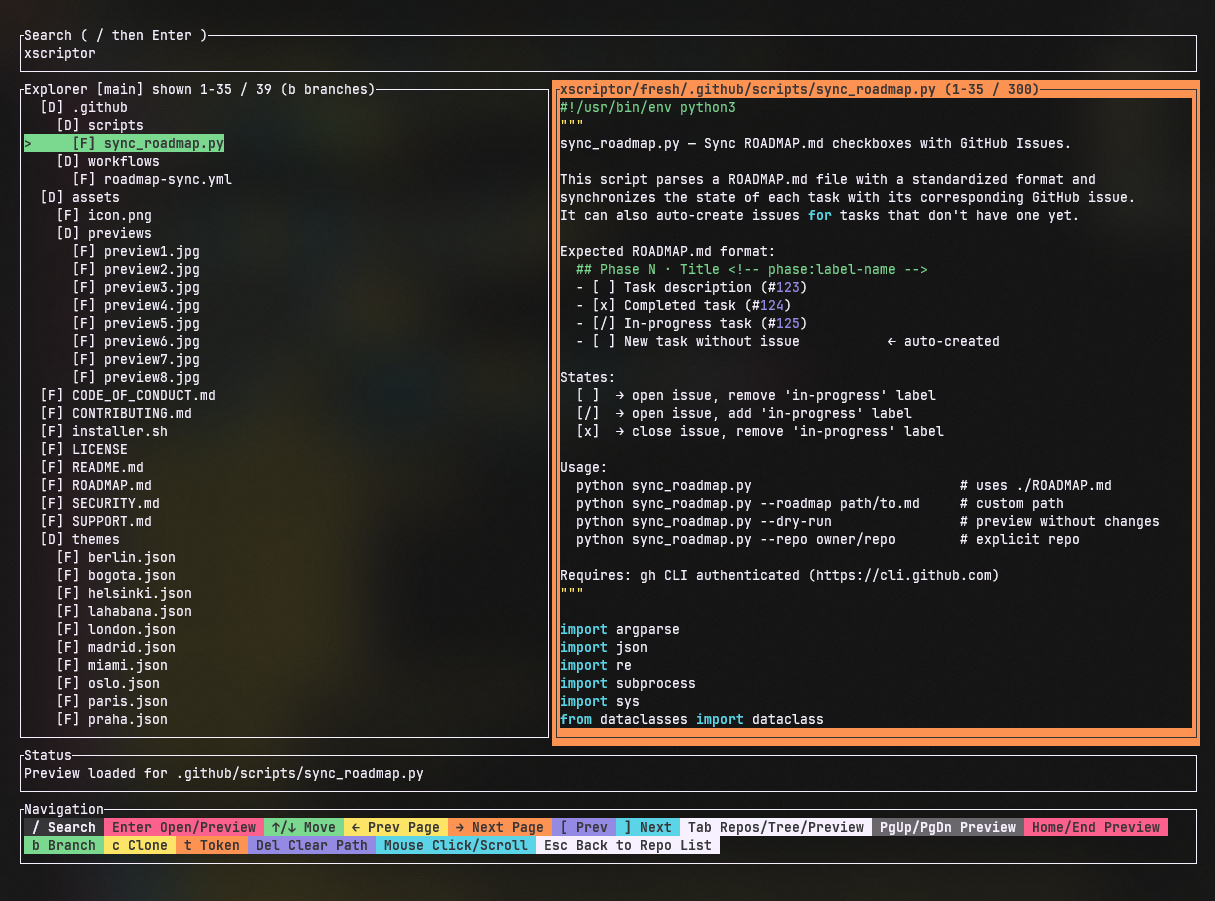Collapse the themes directory
Viewport: 1215px width, 901px height.
tap(80, 539)
